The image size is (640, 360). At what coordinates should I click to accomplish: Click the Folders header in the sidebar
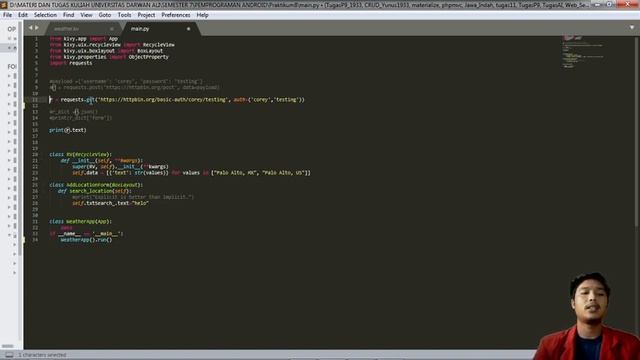click(11, 67)
